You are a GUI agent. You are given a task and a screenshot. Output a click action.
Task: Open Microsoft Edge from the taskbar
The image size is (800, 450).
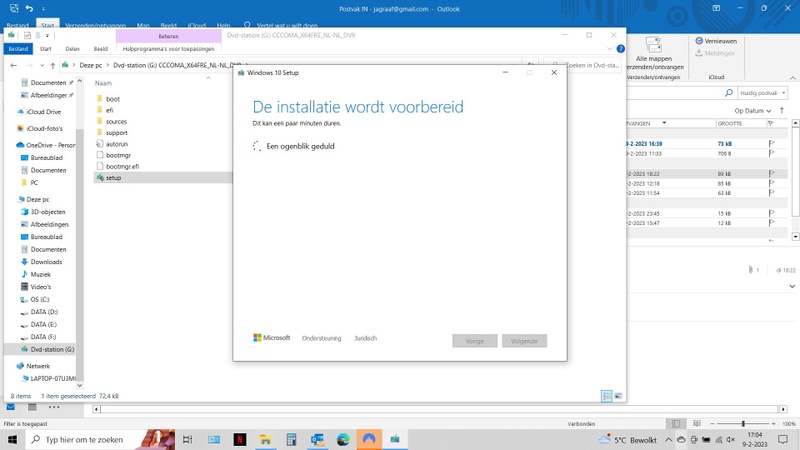(x=343, y=439)
